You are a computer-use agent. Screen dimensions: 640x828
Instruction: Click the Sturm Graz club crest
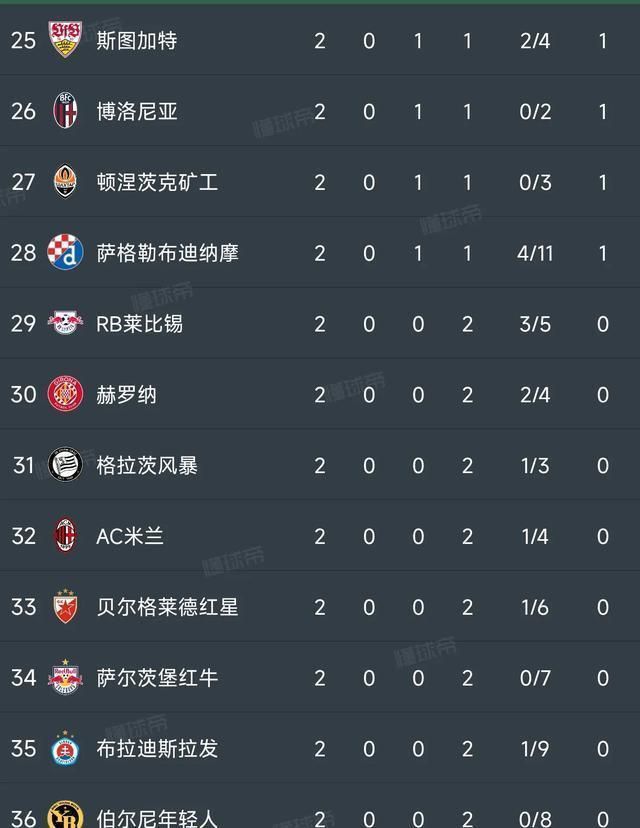coord(65,465)
